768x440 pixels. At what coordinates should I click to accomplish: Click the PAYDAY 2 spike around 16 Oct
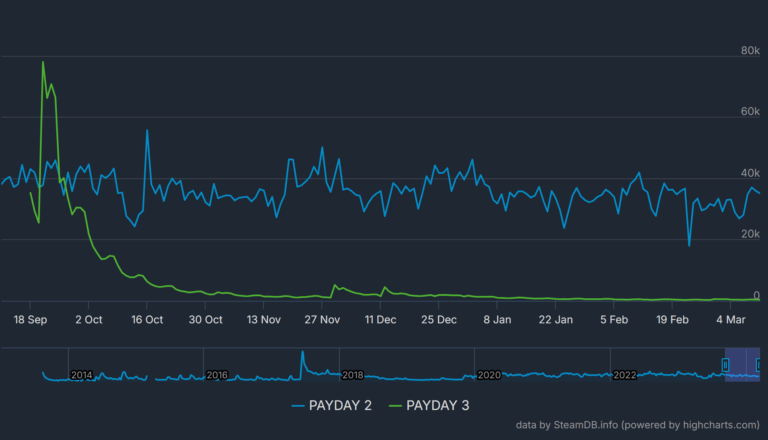click(147, 131)
